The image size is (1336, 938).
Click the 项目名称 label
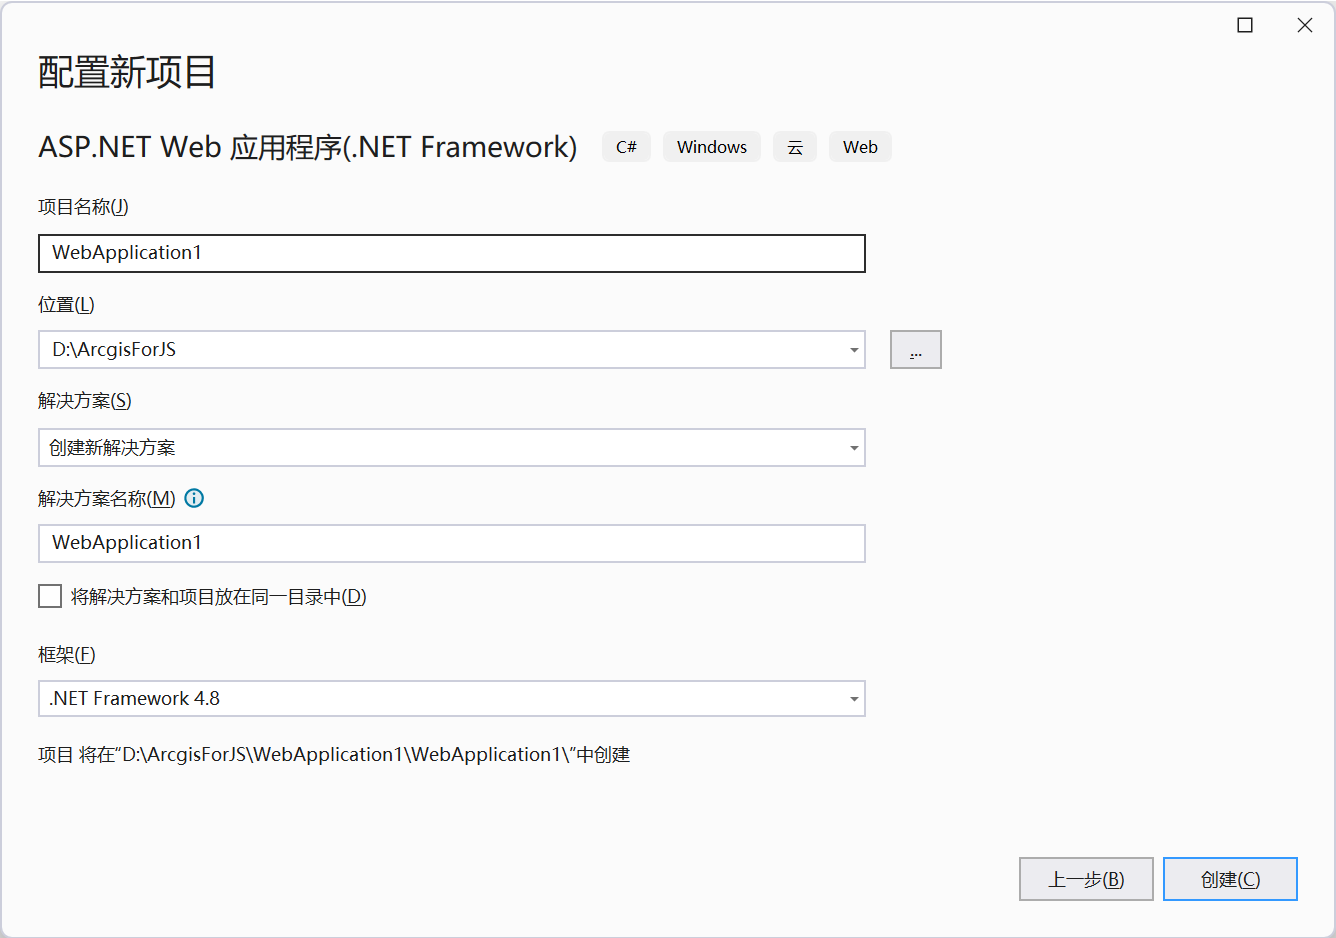pyautogui.click(x=83, y=207)
